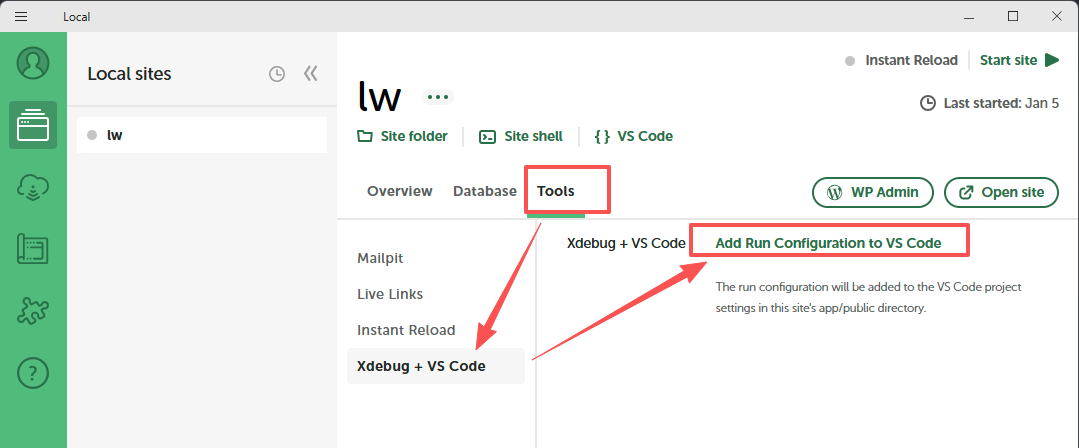Screen dimensions: 1079x448
Task: Toggle Instant Reload status at top
Action: tap(901, 60)
